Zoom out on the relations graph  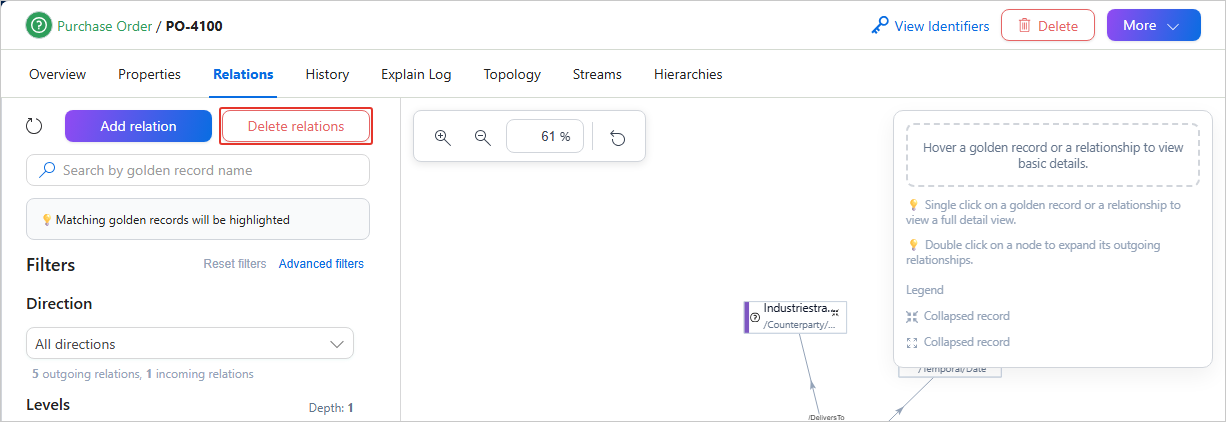point(482,137)
